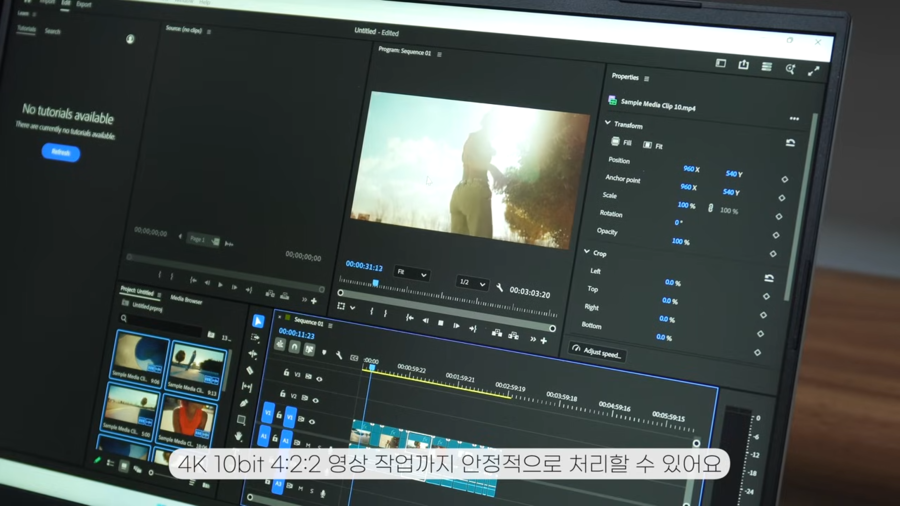The width and height of the screenshot is (900, 506).
Task: Open Program monitor wrench settings
Action: pos(499,288)
